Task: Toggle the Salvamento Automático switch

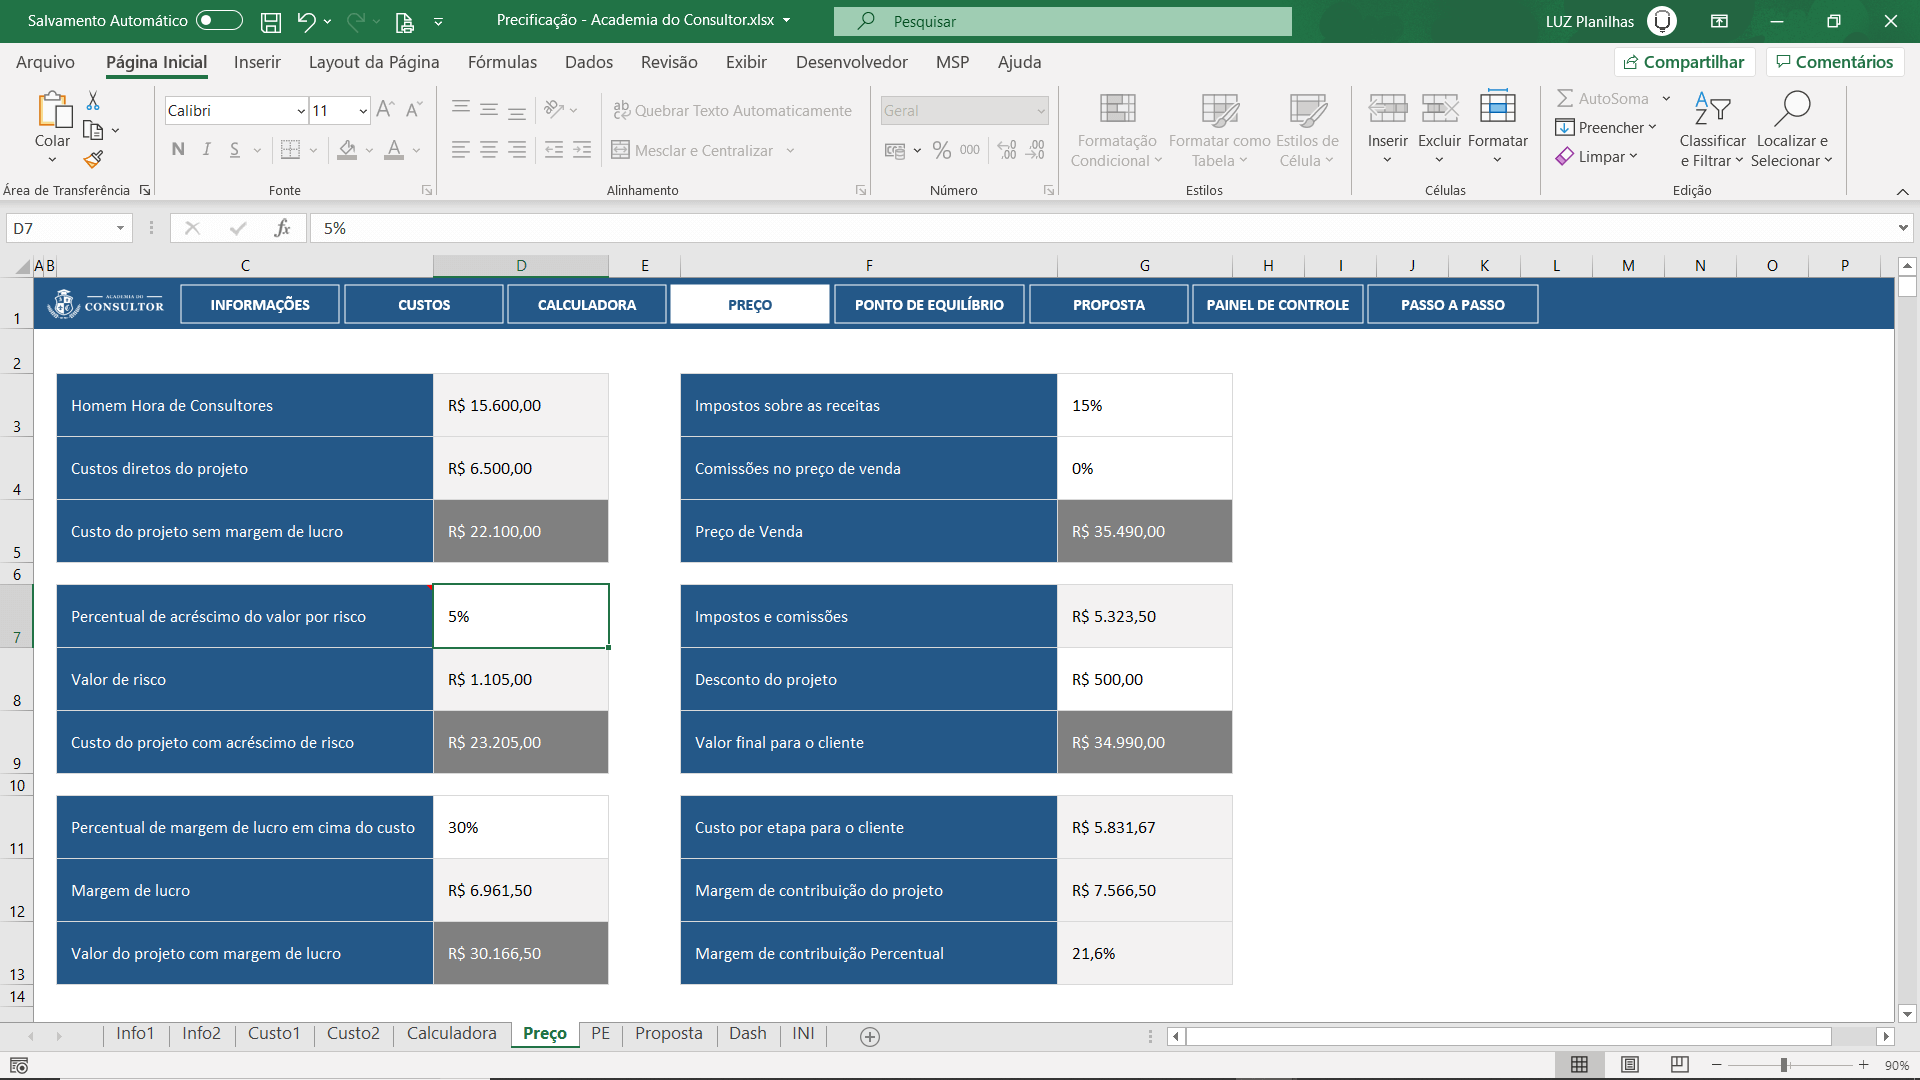Action: [219, 20]
